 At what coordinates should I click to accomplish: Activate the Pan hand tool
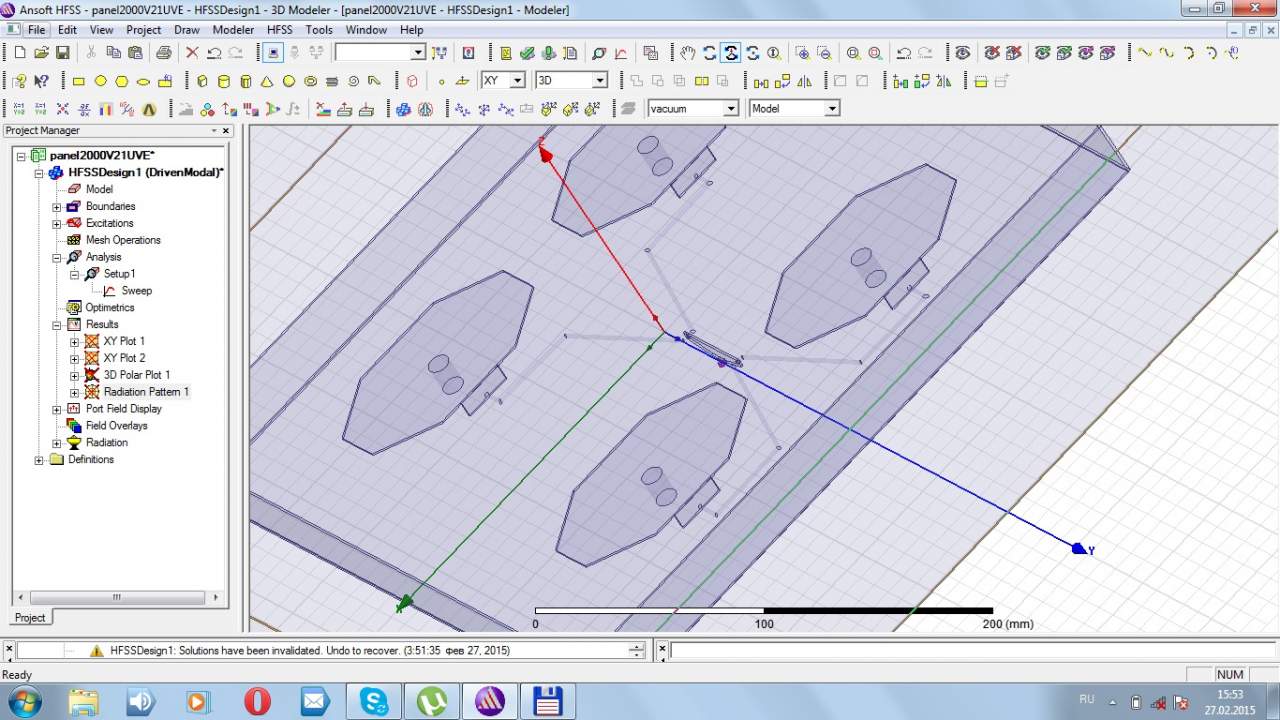click(687, 53)
